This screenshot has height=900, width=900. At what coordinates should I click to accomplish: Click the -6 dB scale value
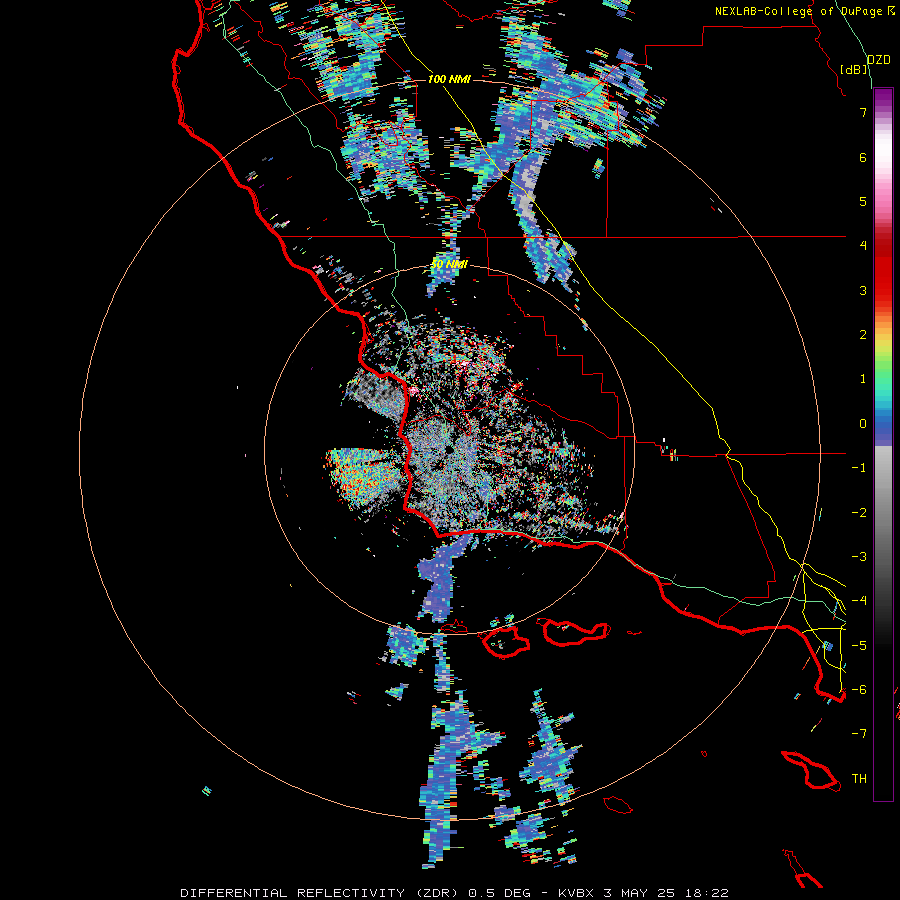click(x=859, y=690)
